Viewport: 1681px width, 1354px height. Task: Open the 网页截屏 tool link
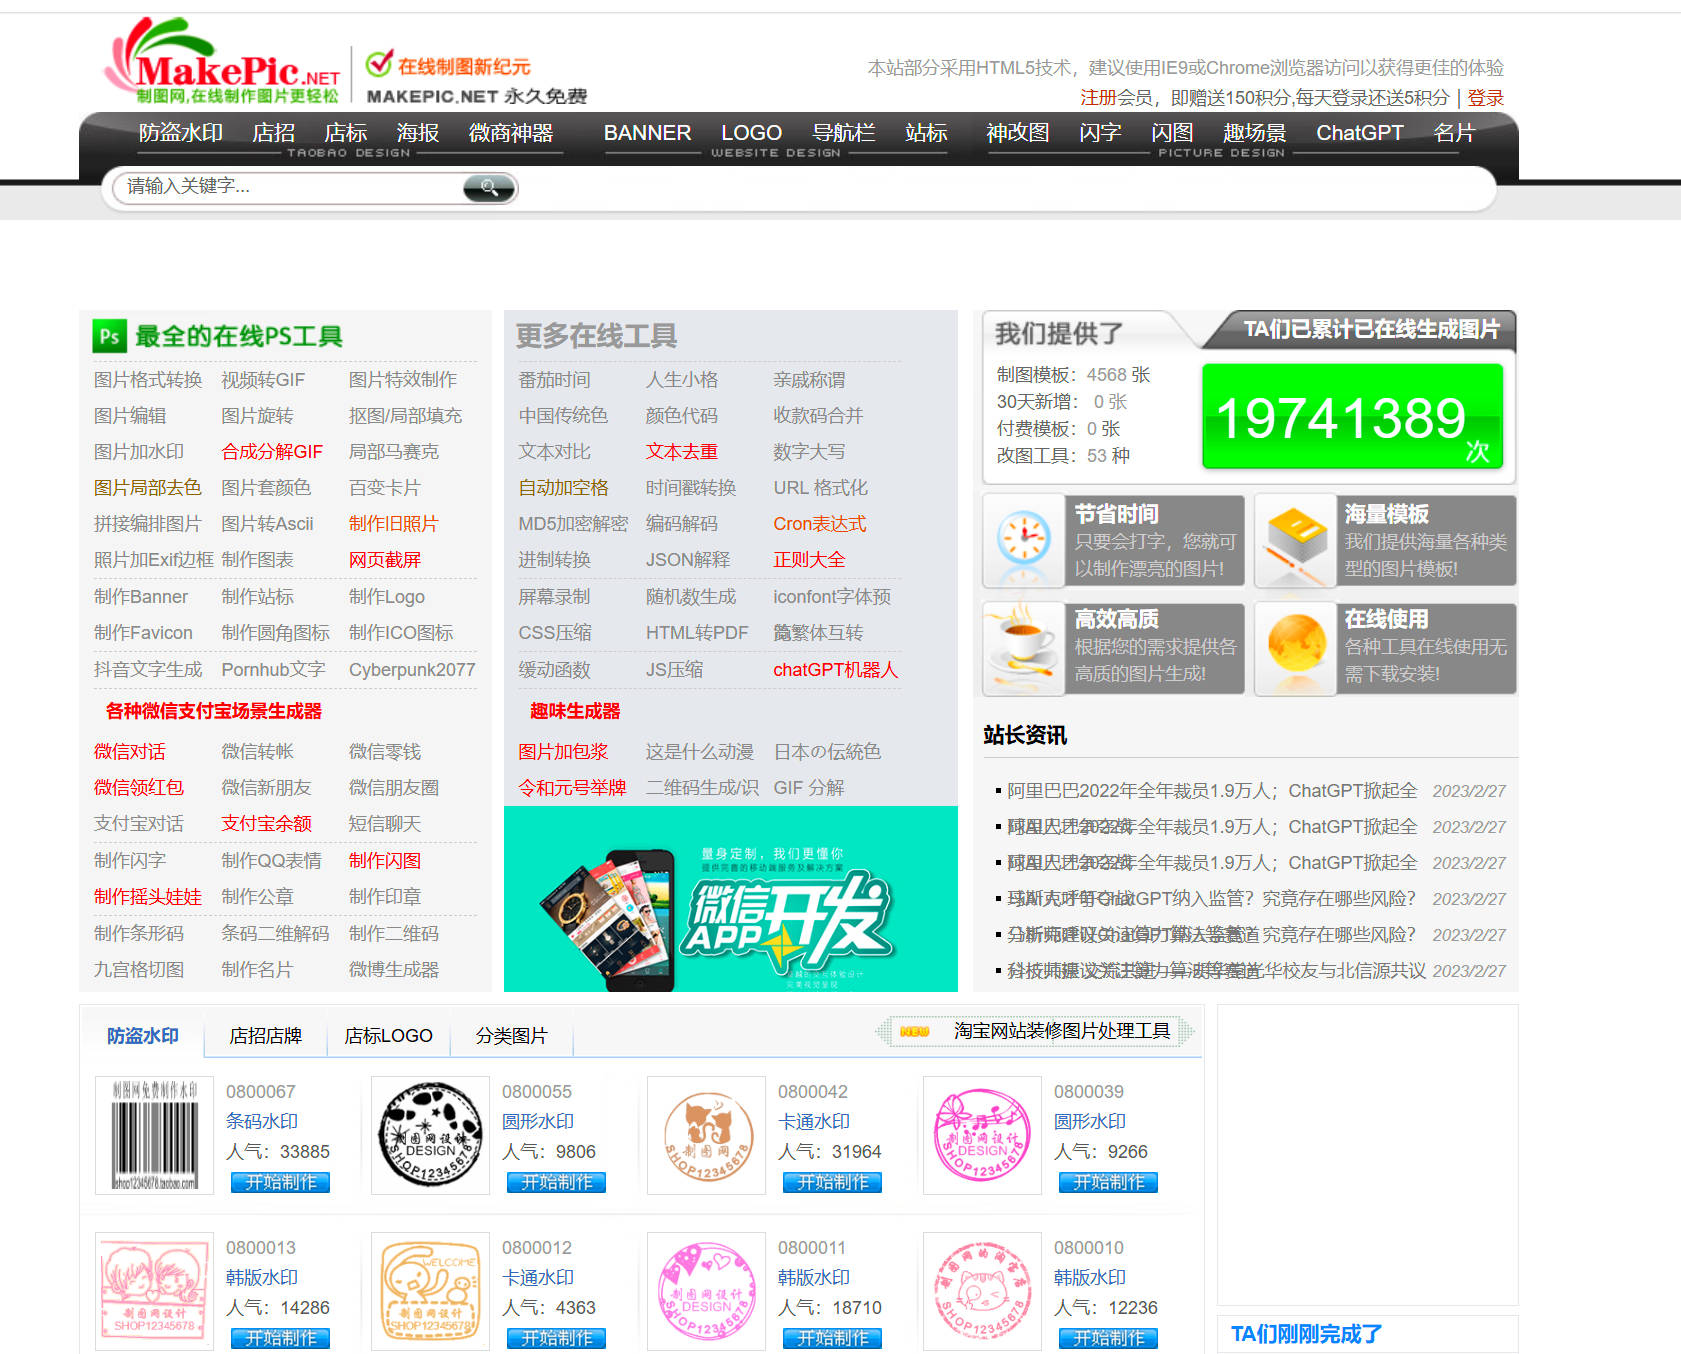tap(385, 560)
